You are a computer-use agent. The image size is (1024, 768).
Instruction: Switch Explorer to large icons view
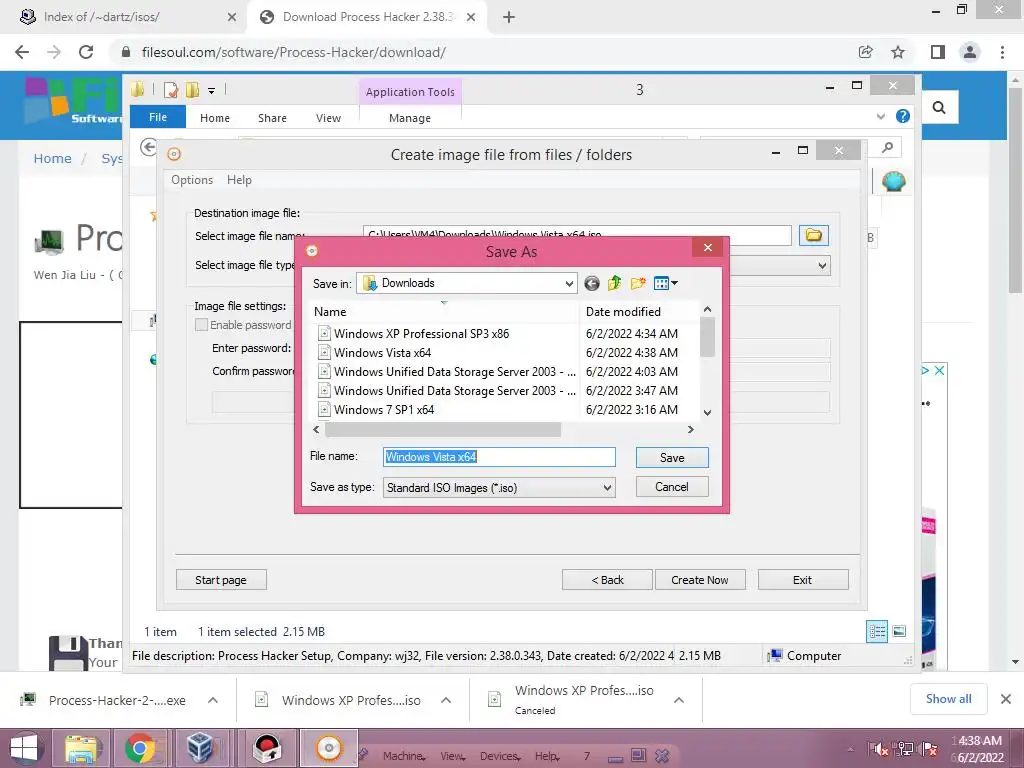click(899, 631)
